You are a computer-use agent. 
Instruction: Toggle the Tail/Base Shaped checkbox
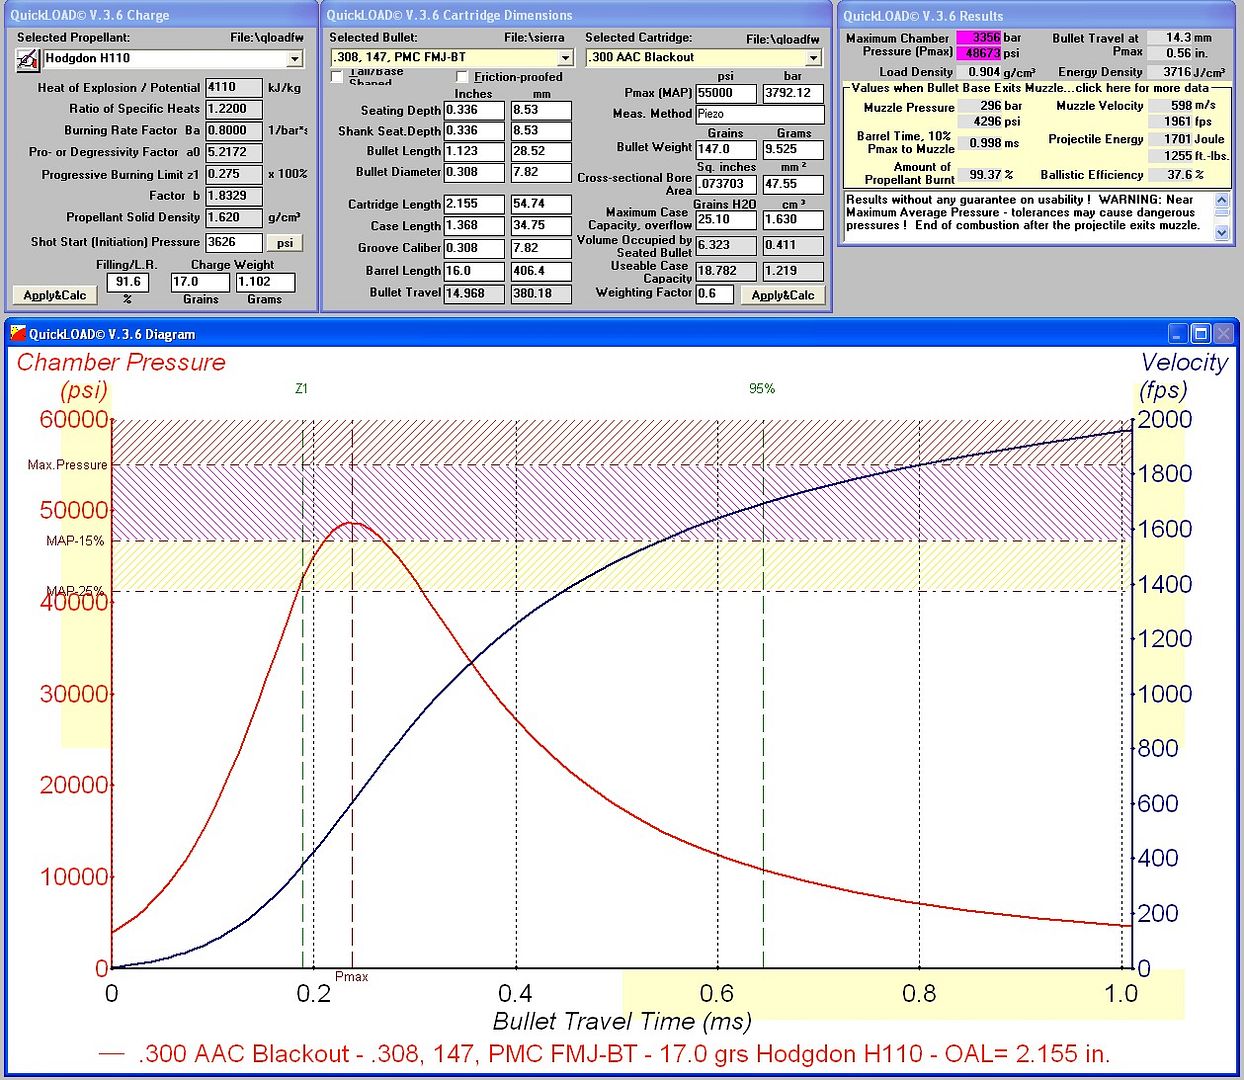click(x=337, y=77)
